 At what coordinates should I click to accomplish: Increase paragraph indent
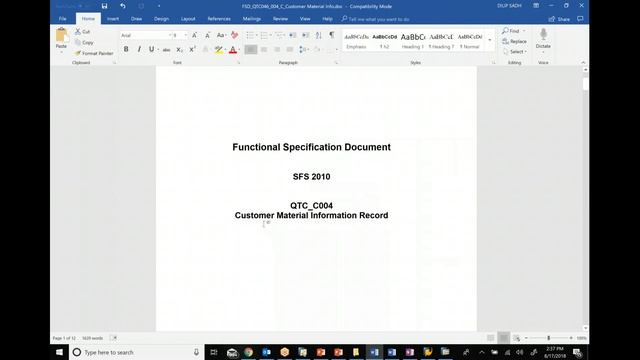tap(305, 36)
